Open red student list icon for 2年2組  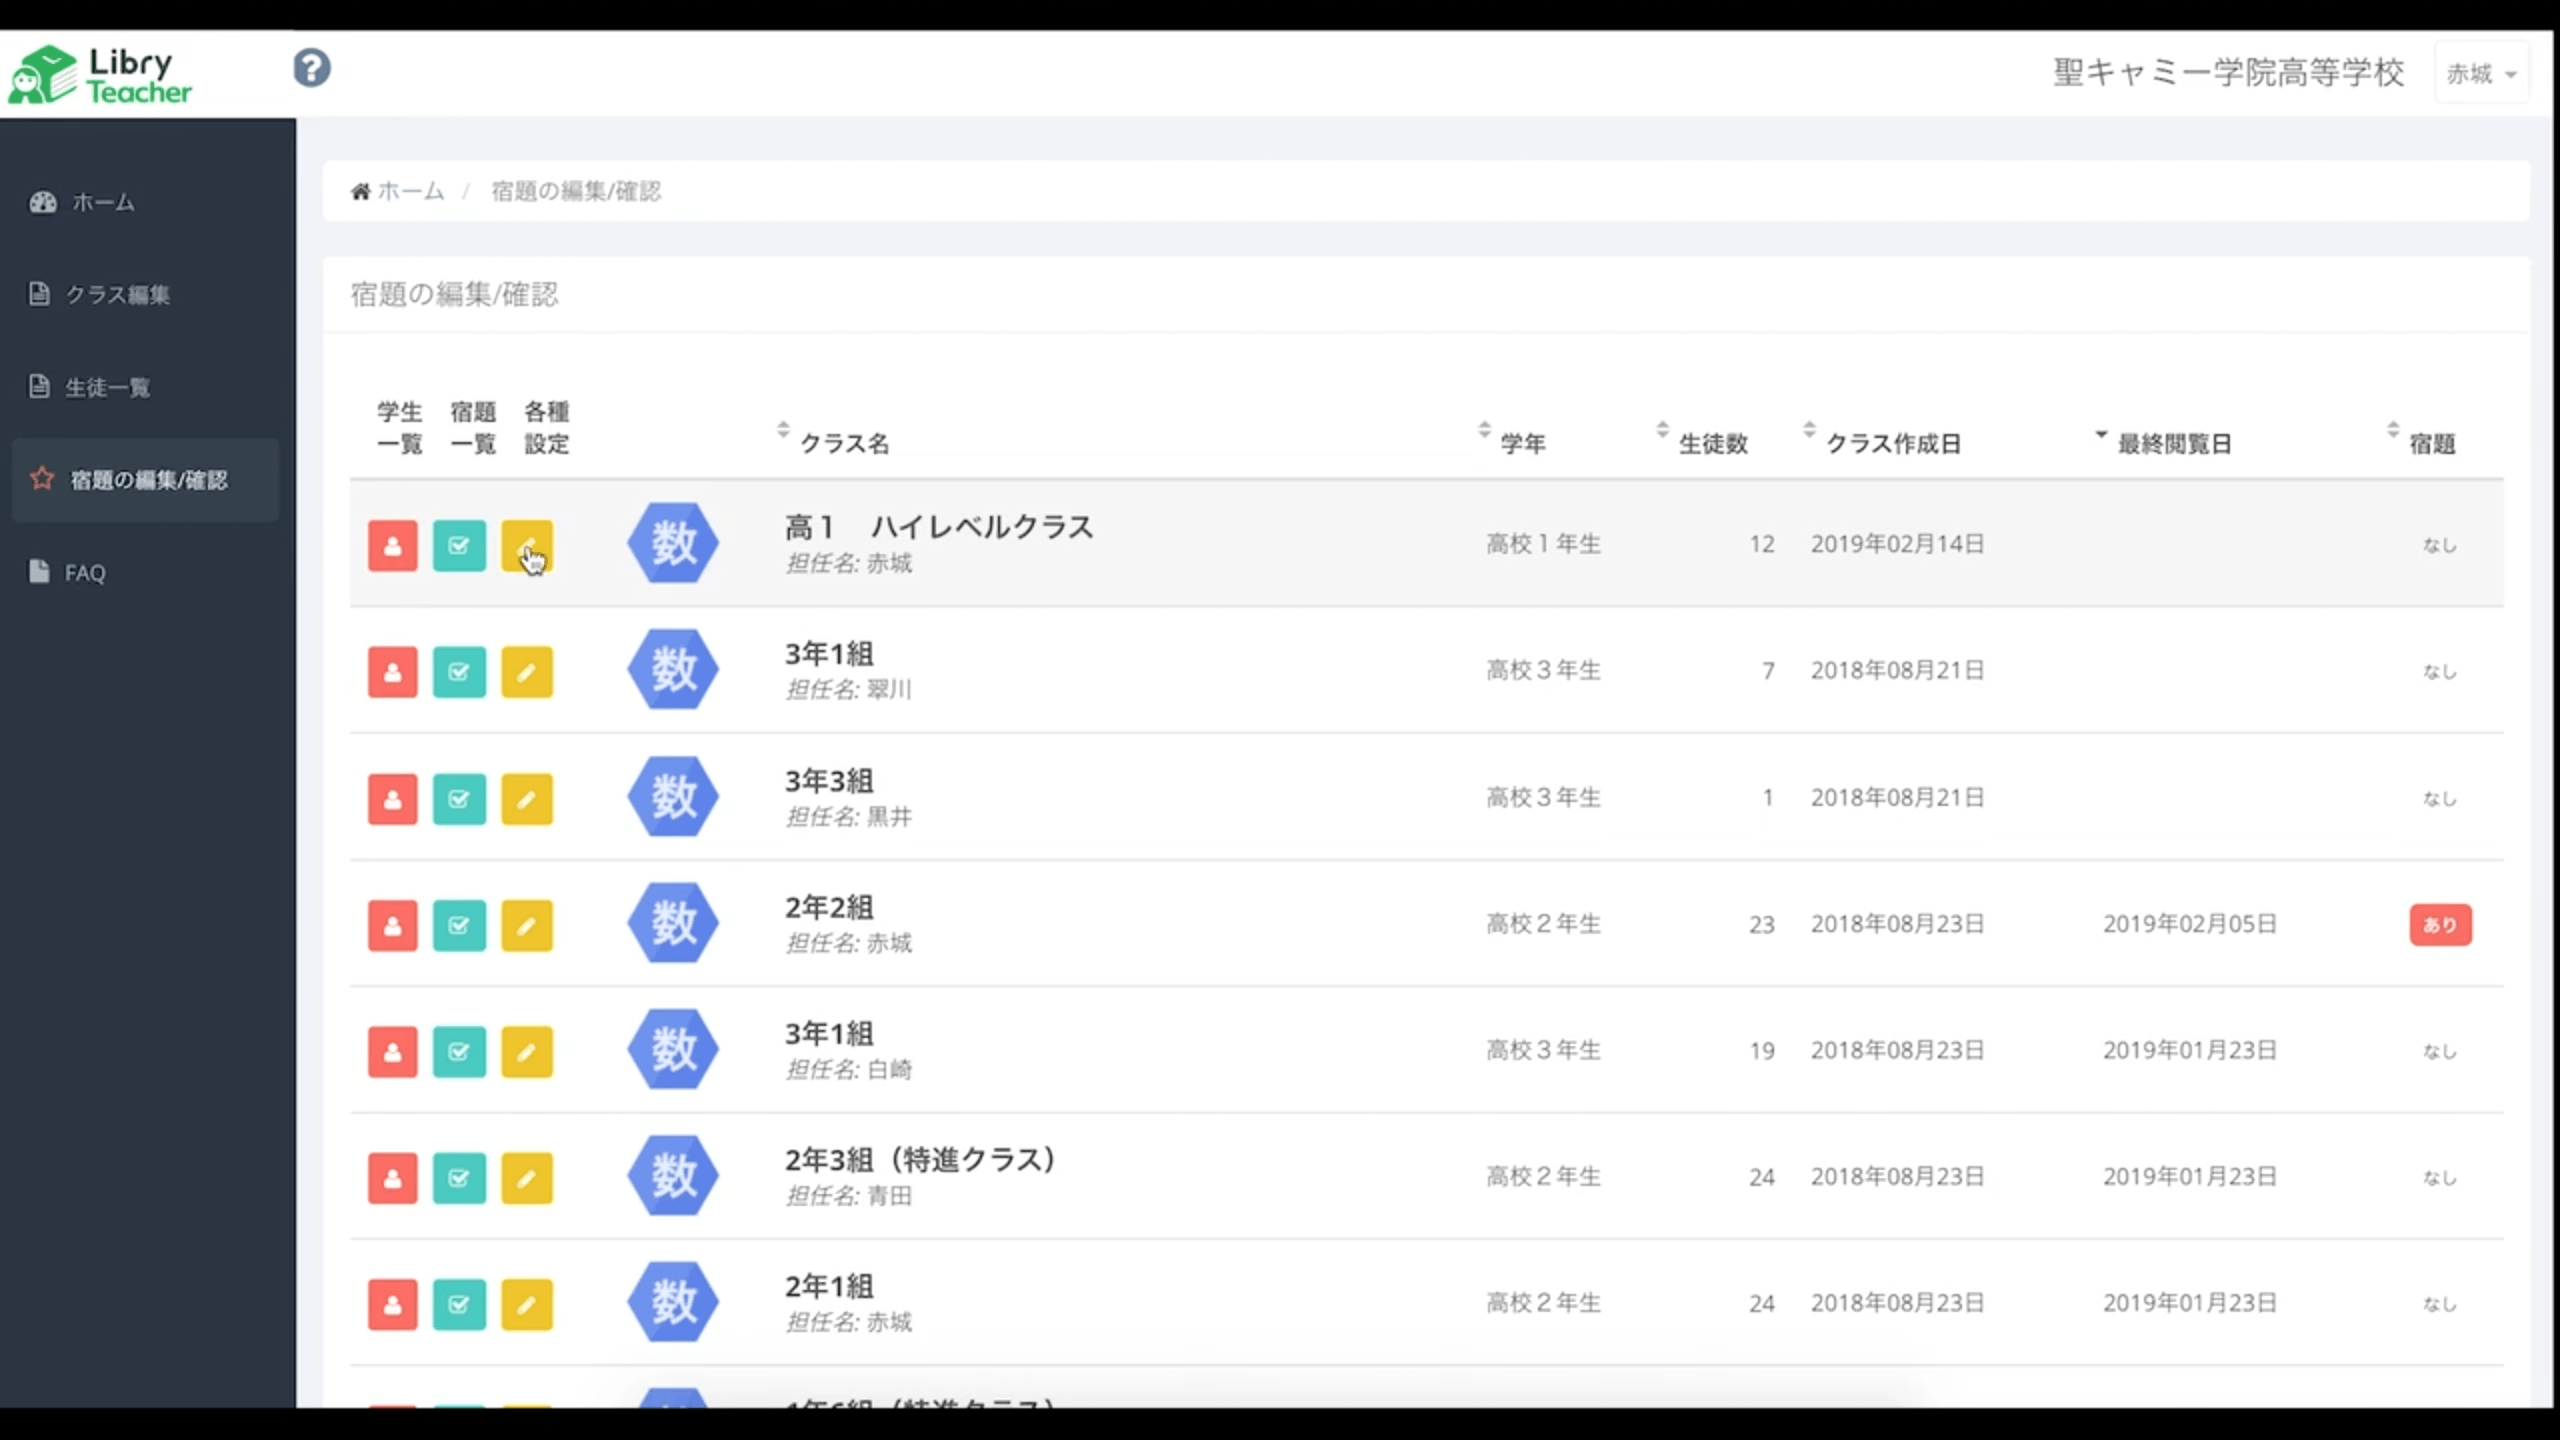(x=392, y=925)
